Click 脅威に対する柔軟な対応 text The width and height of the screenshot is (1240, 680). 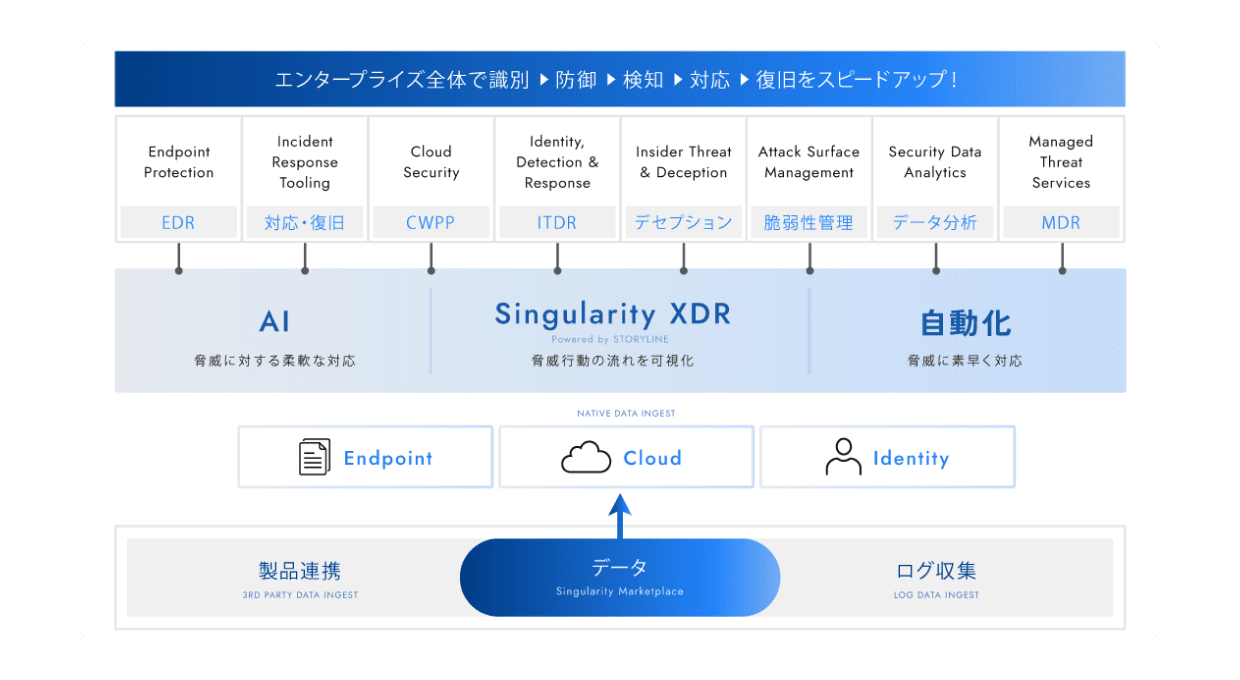[x=275, y=360]
